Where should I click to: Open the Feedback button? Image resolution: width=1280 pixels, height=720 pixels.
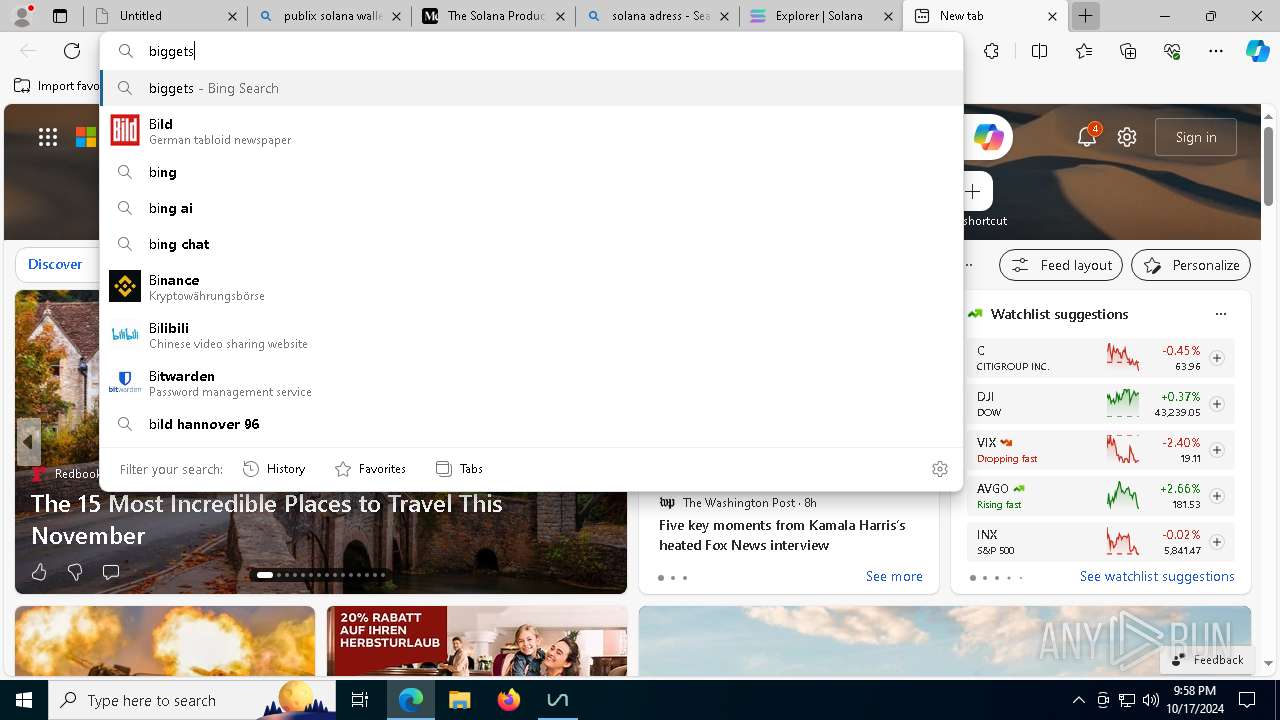tap(1207, 660)
